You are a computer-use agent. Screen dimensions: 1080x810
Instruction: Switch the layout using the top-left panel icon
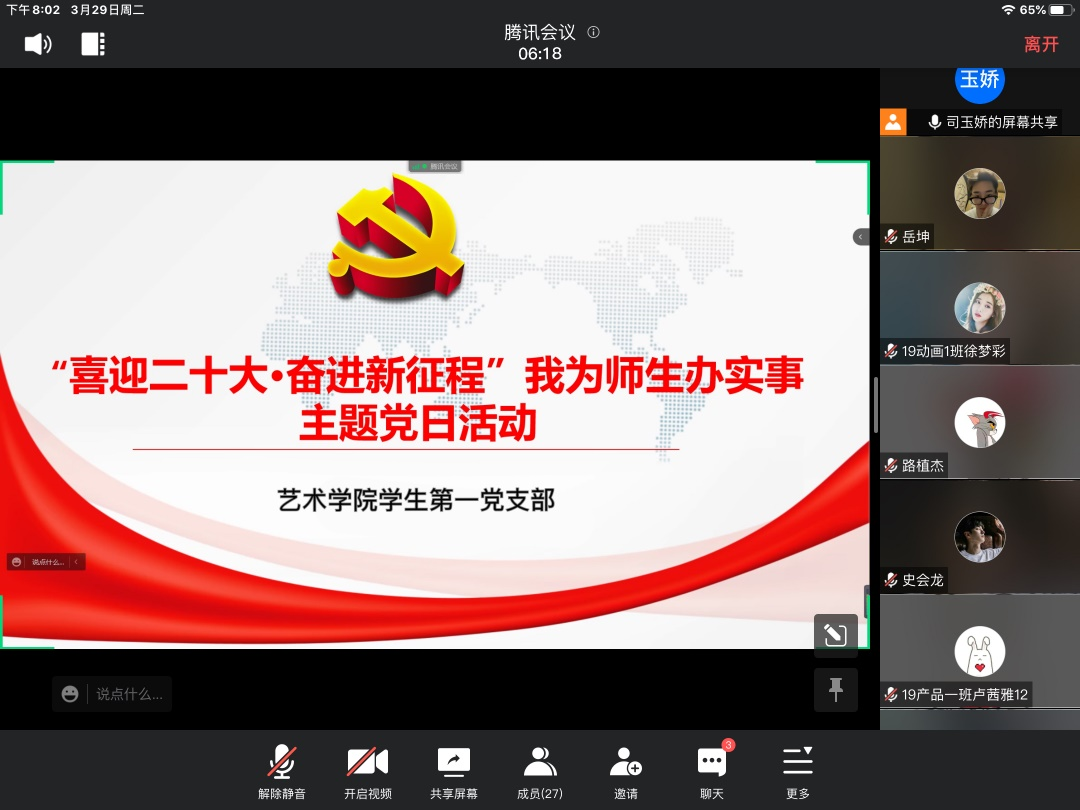(x=93, y=44)
